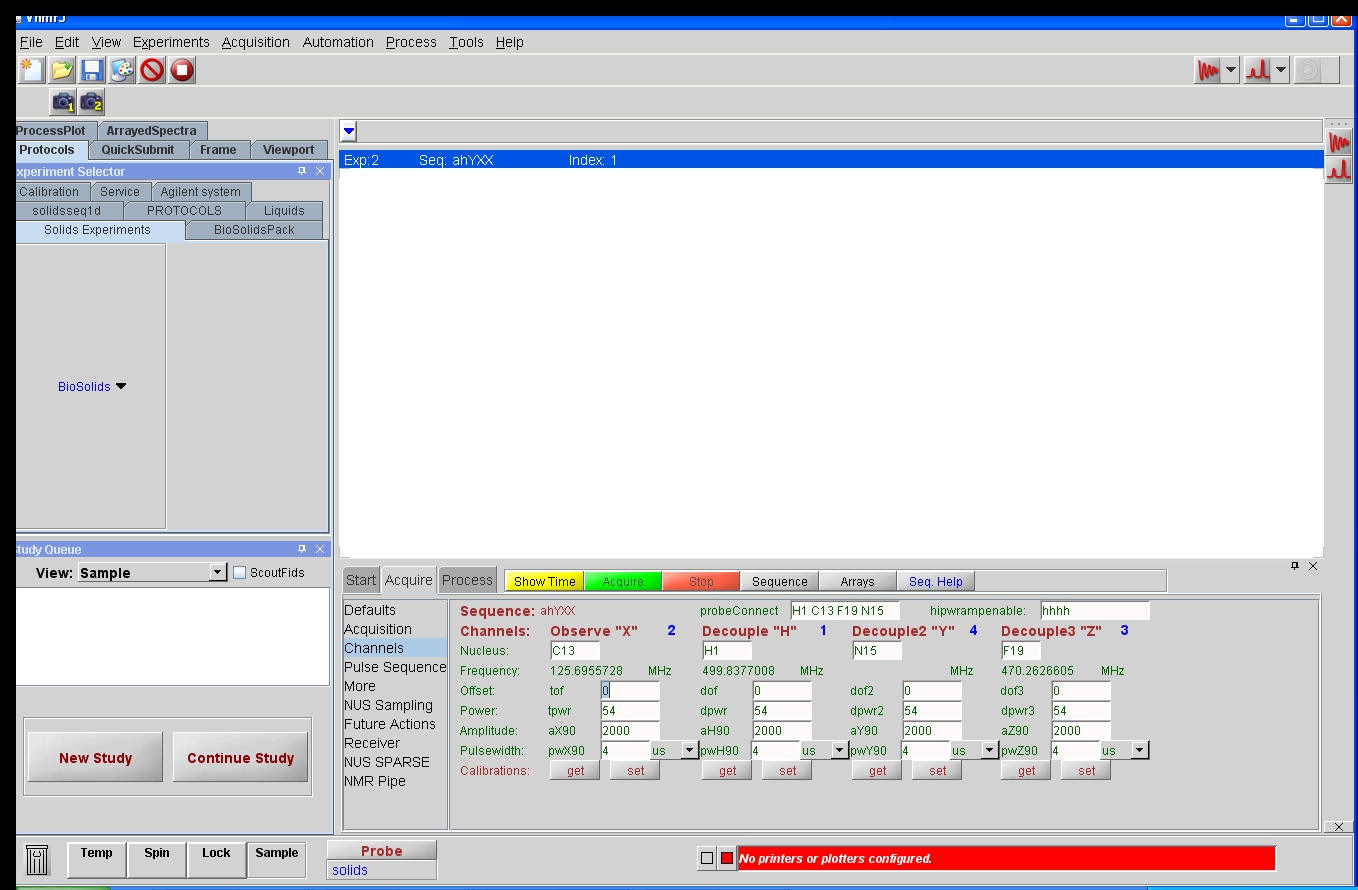Image resolution: width=1358 pixels, height=890 pixels.
Task: Open the Acquisition menu
Action: click(x=255, y=42)
